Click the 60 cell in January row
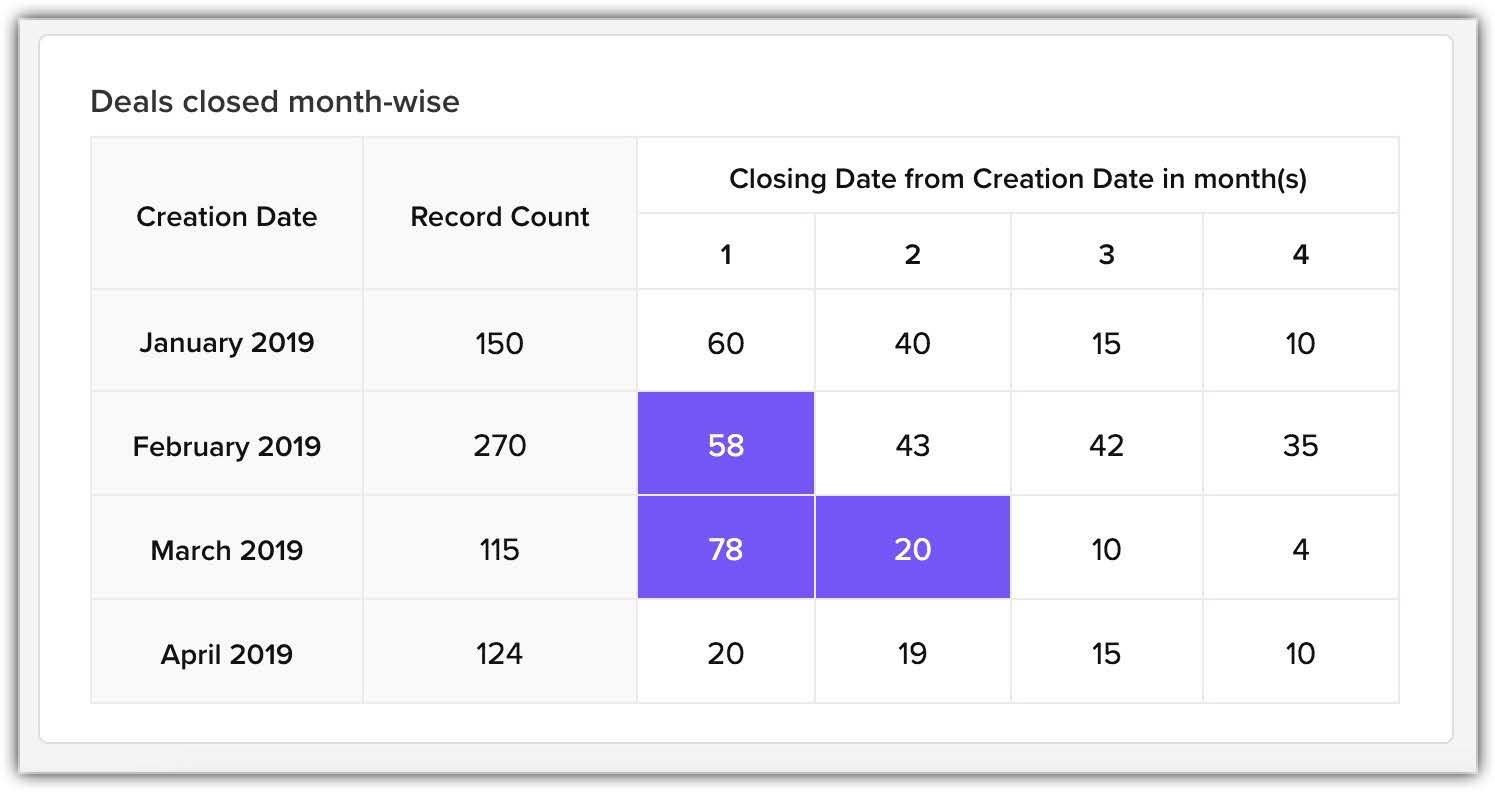 point(726,343)
